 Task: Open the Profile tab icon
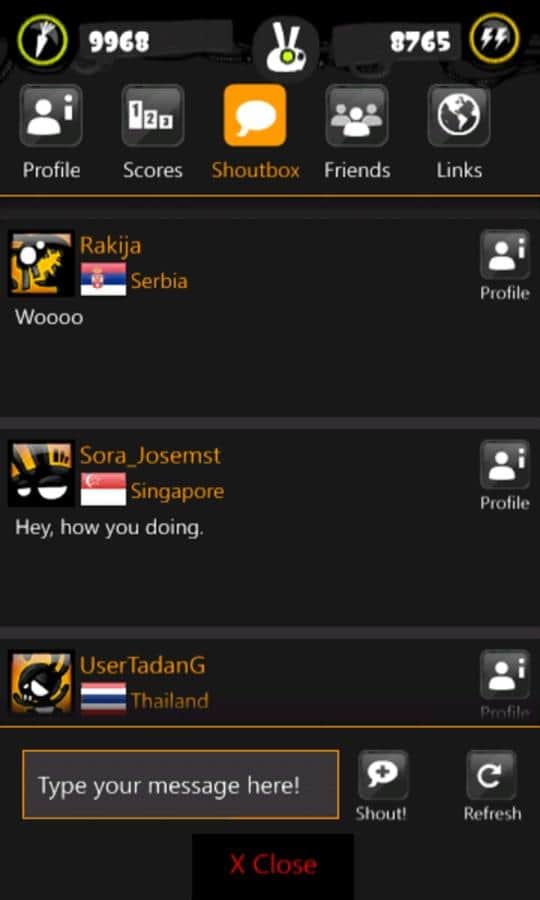pos(51,115)
